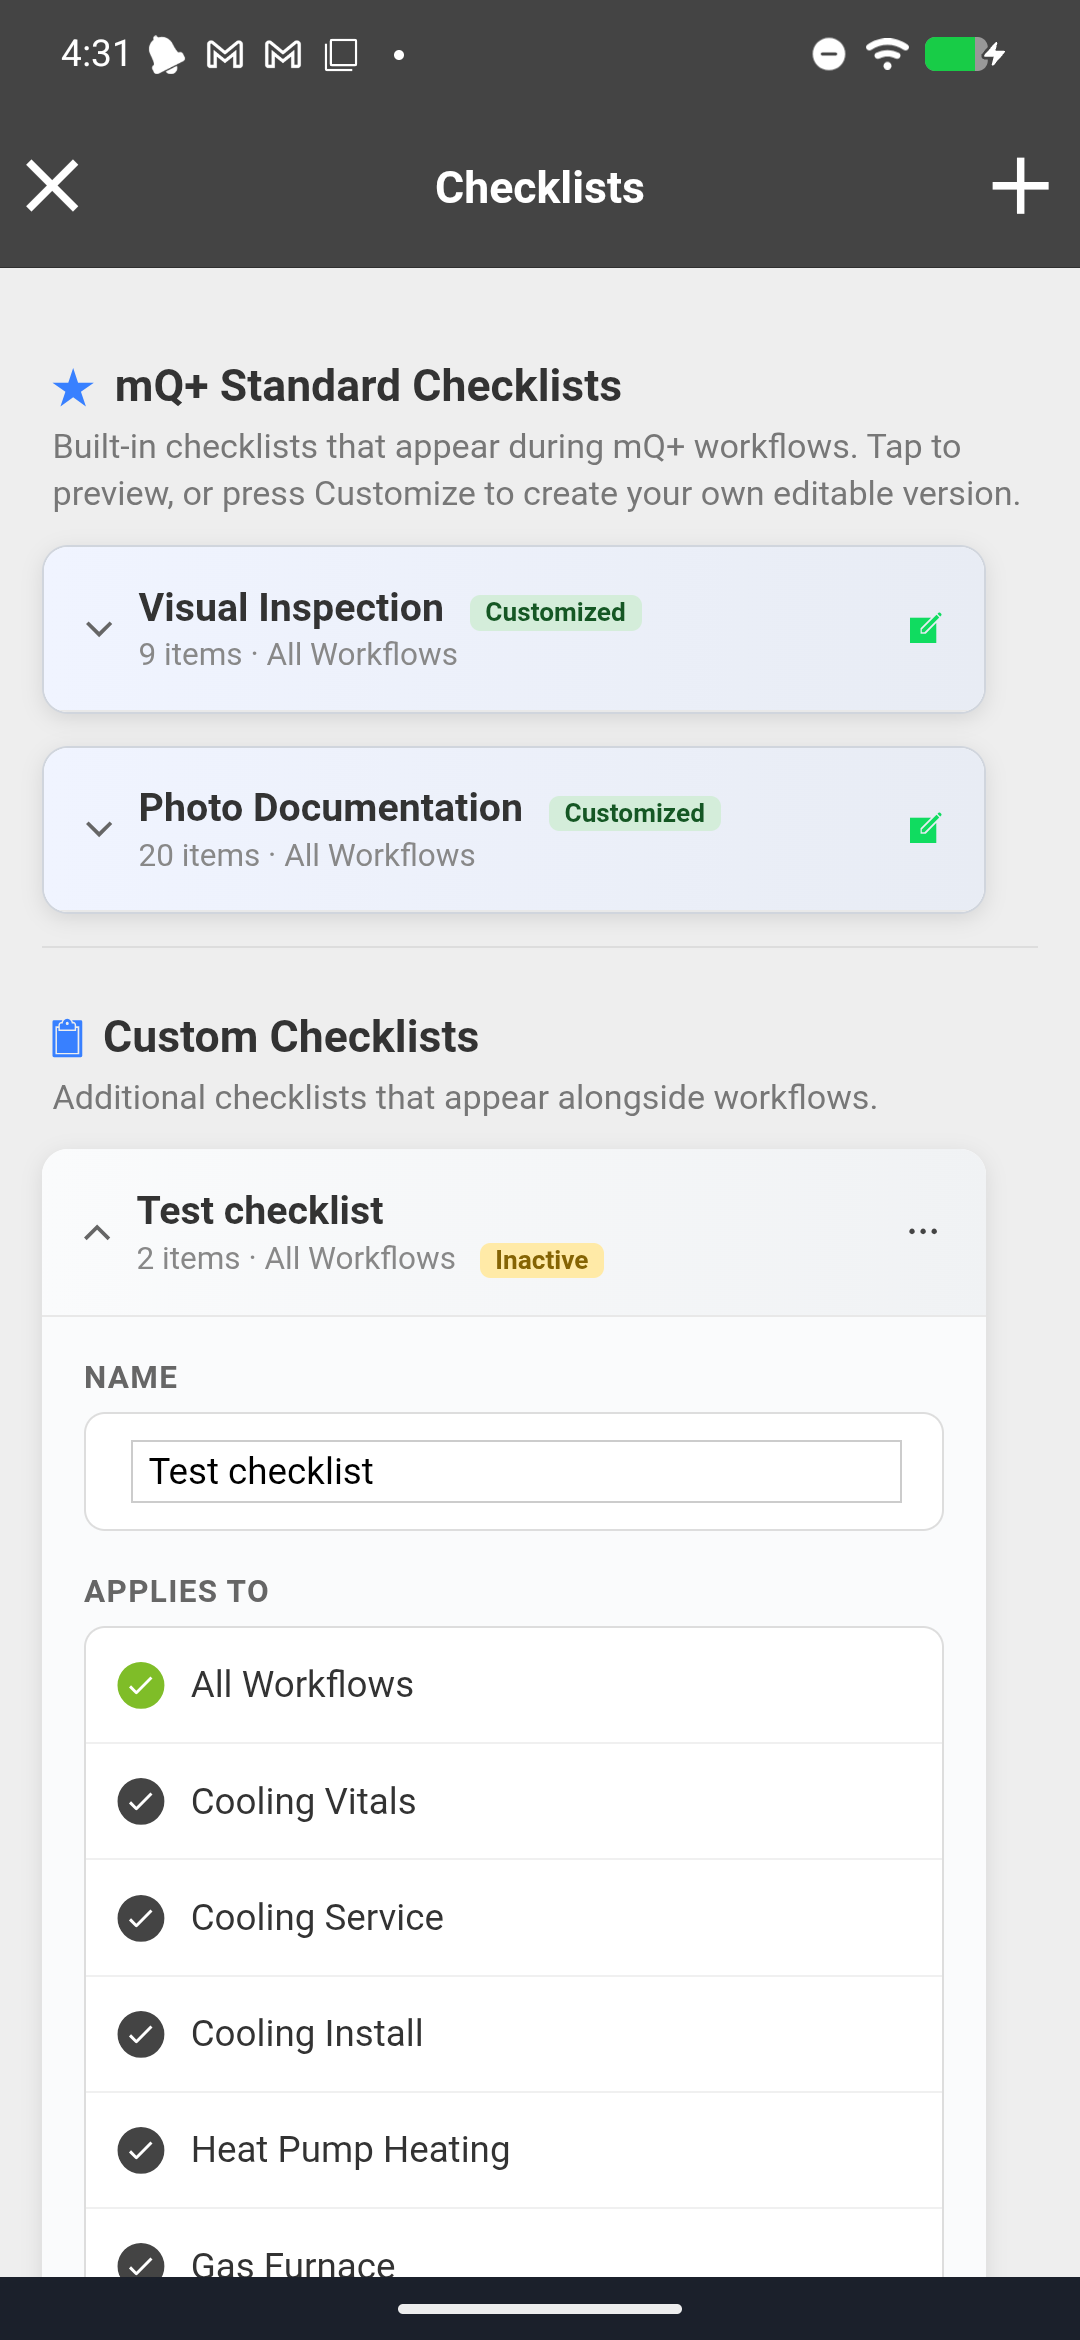The height and width of the screenshot is (2340, 1080).
Task: Tap the Checklists page title
Action: click(539, 187)
